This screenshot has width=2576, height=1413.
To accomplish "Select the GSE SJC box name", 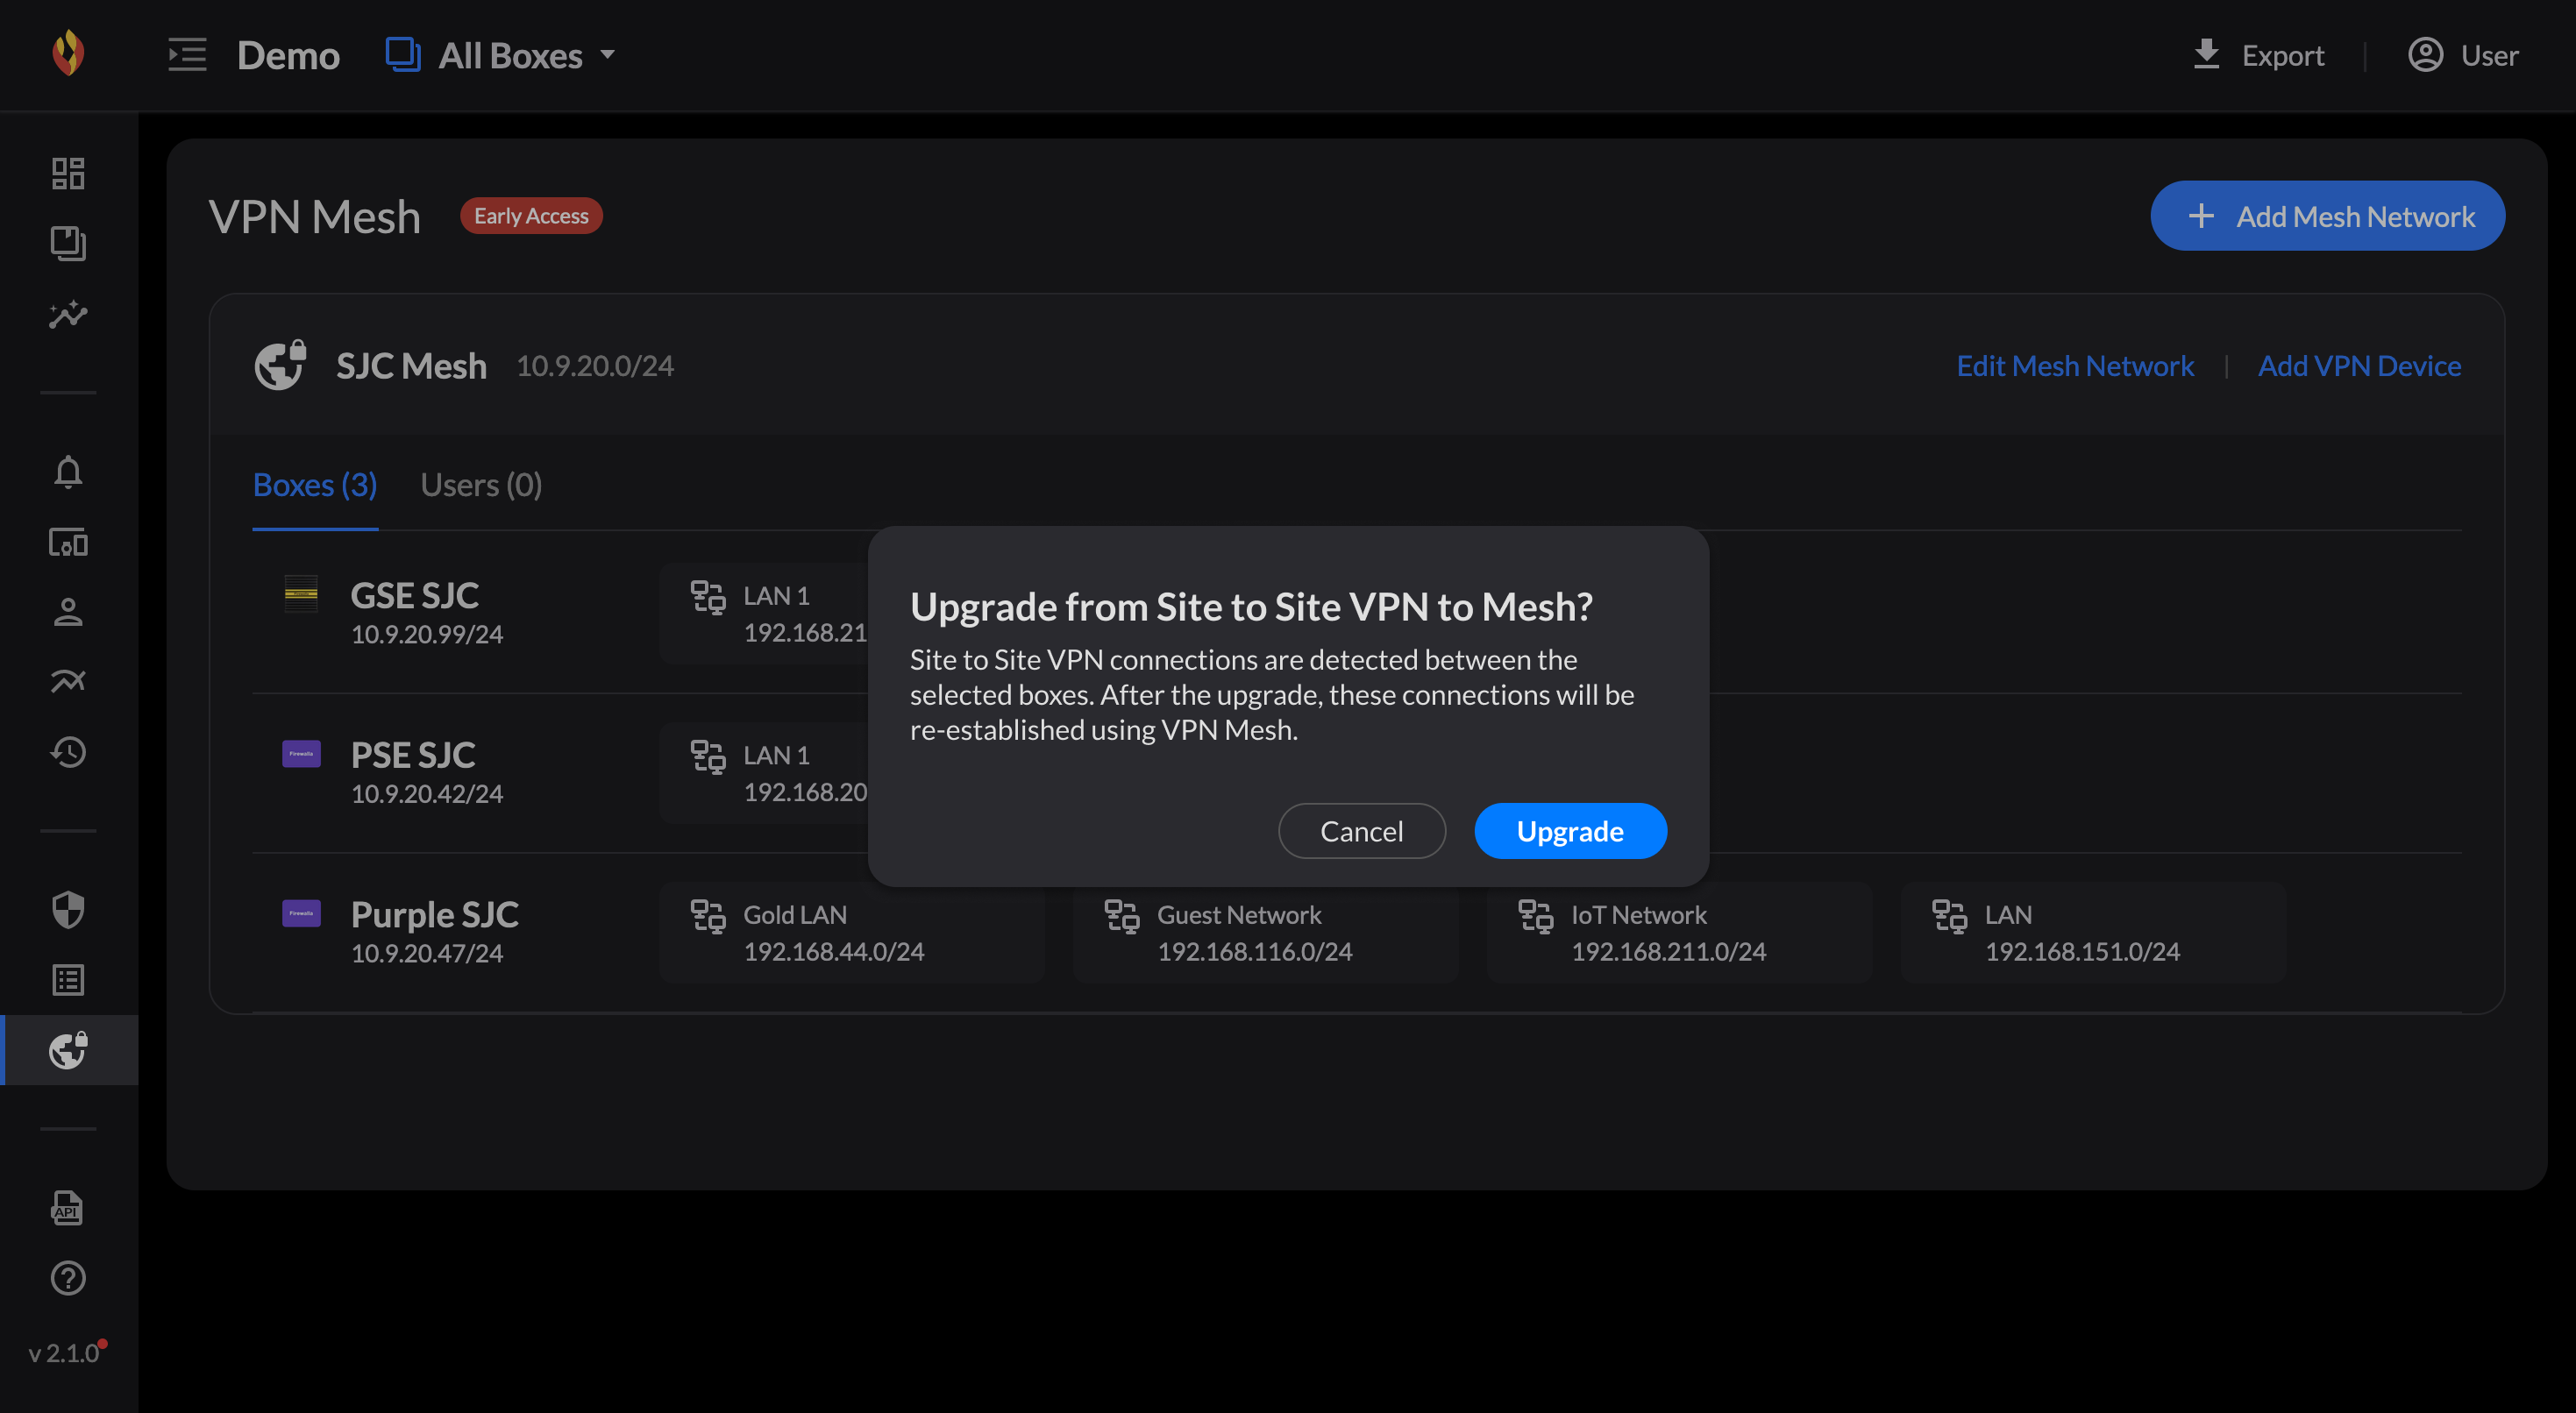I will coord(414,596).
